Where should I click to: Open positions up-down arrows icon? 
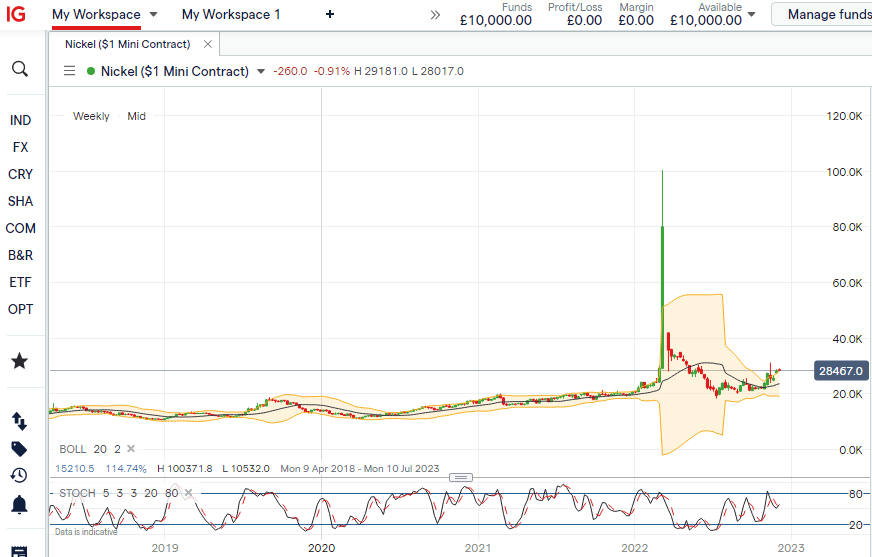click(x=19, y=421)
